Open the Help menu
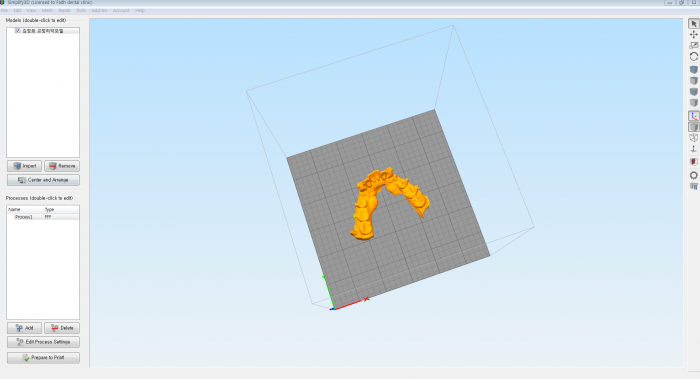The height and width of the screenshot is (379, 700). pyautogui.click(x=139, y=10)
